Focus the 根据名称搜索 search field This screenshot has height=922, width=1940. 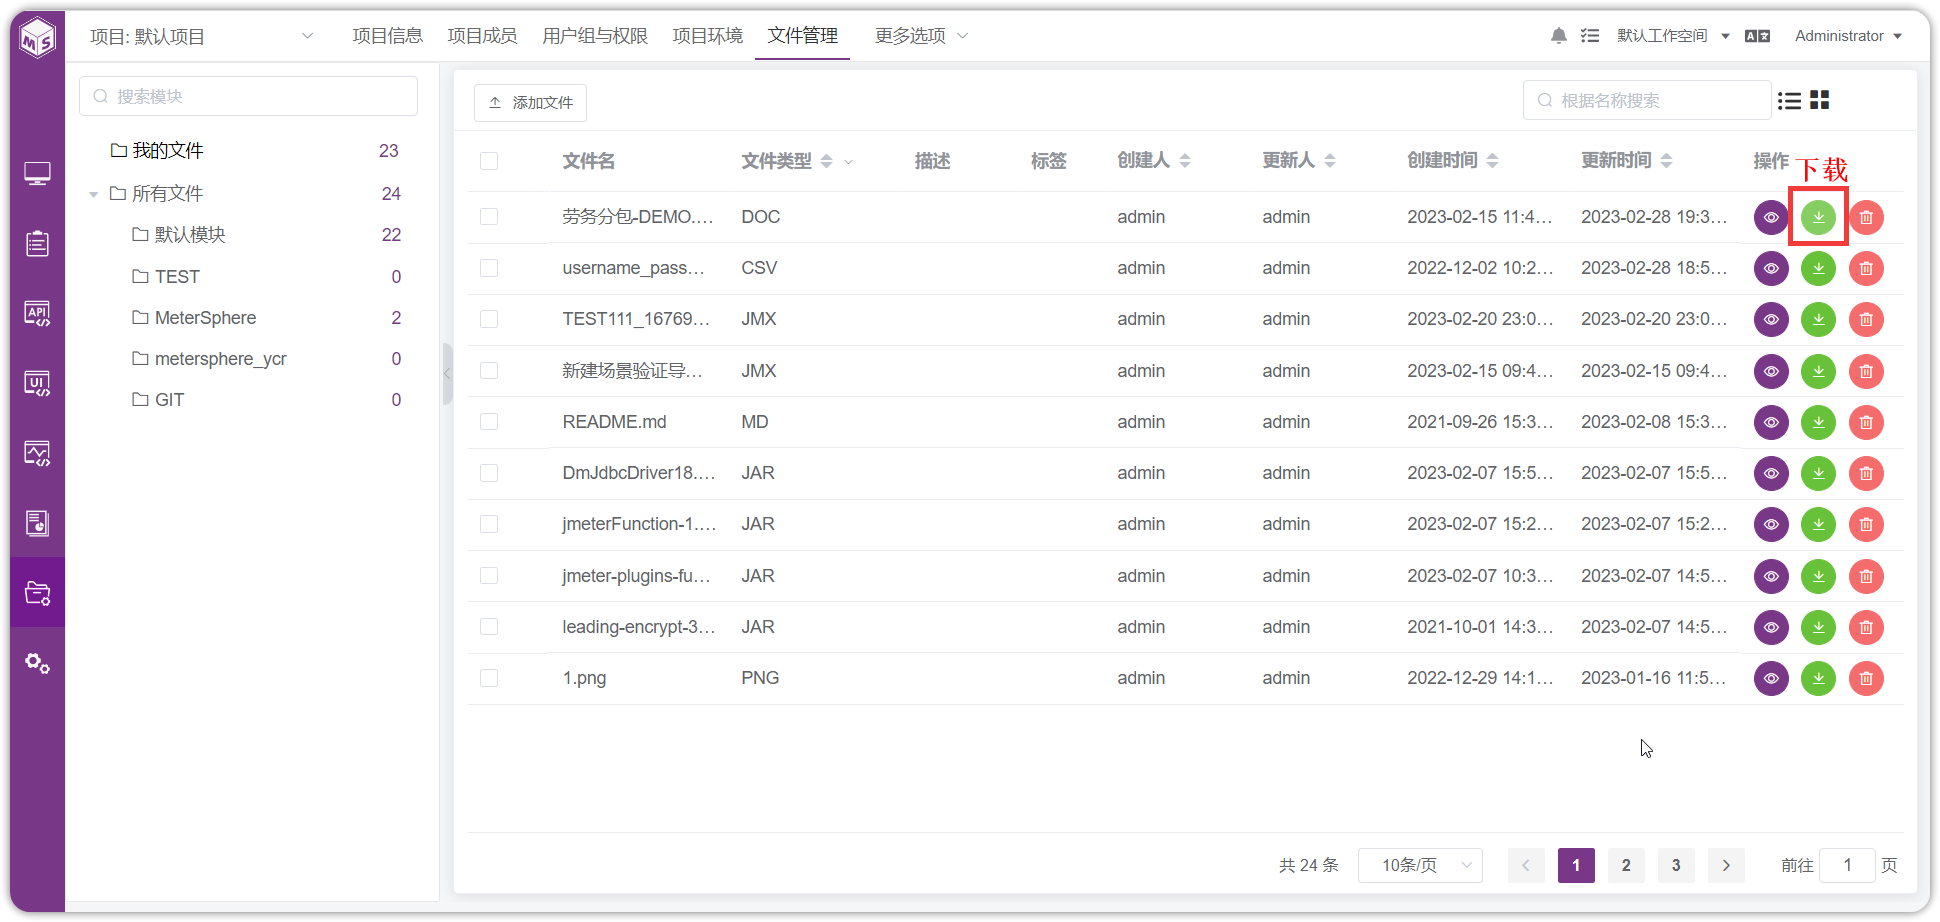point(1647,100)
